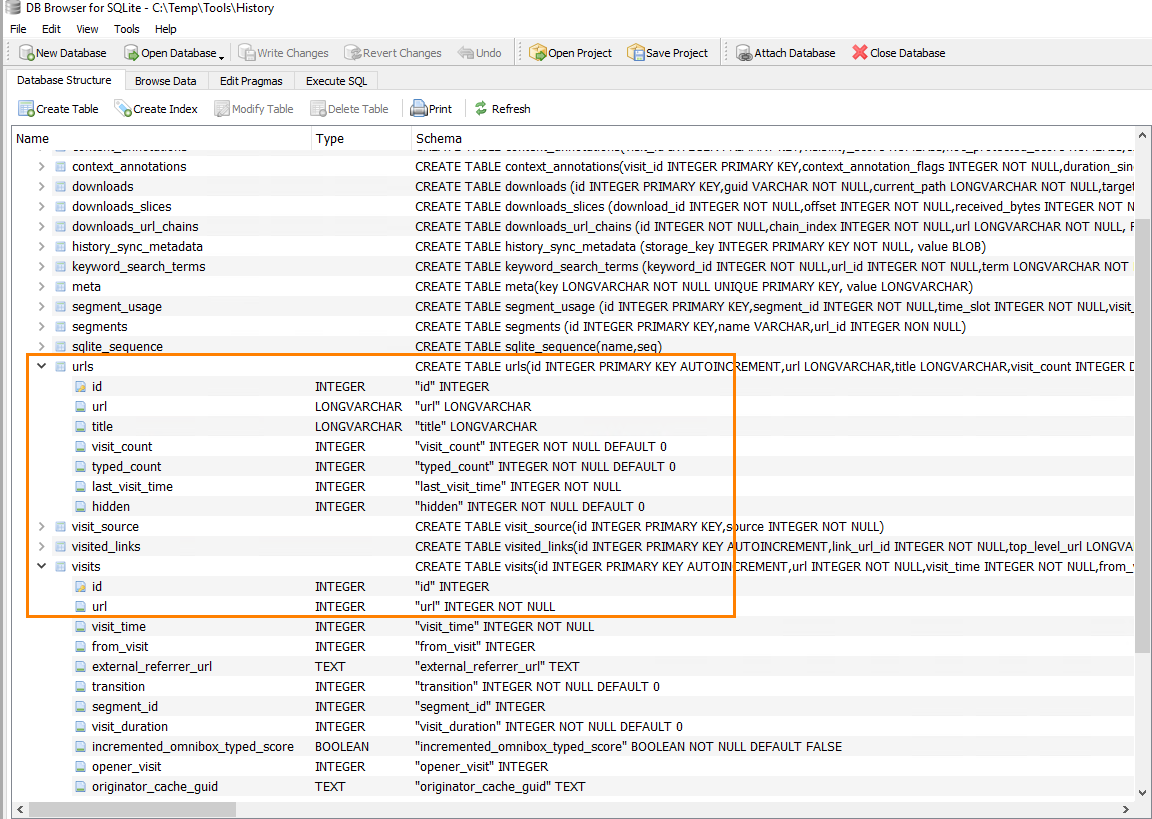Select the sqlite_sequence table row
The height and width of the screenshot is (819, 1152).
click(x=573, y=347)
